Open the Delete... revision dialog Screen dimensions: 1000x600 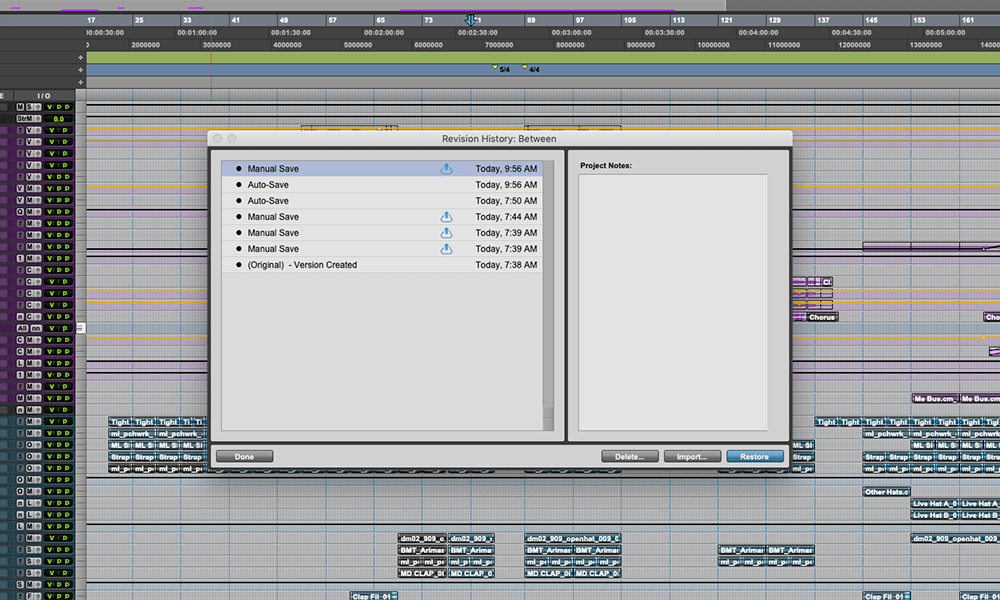coord(630,457)
